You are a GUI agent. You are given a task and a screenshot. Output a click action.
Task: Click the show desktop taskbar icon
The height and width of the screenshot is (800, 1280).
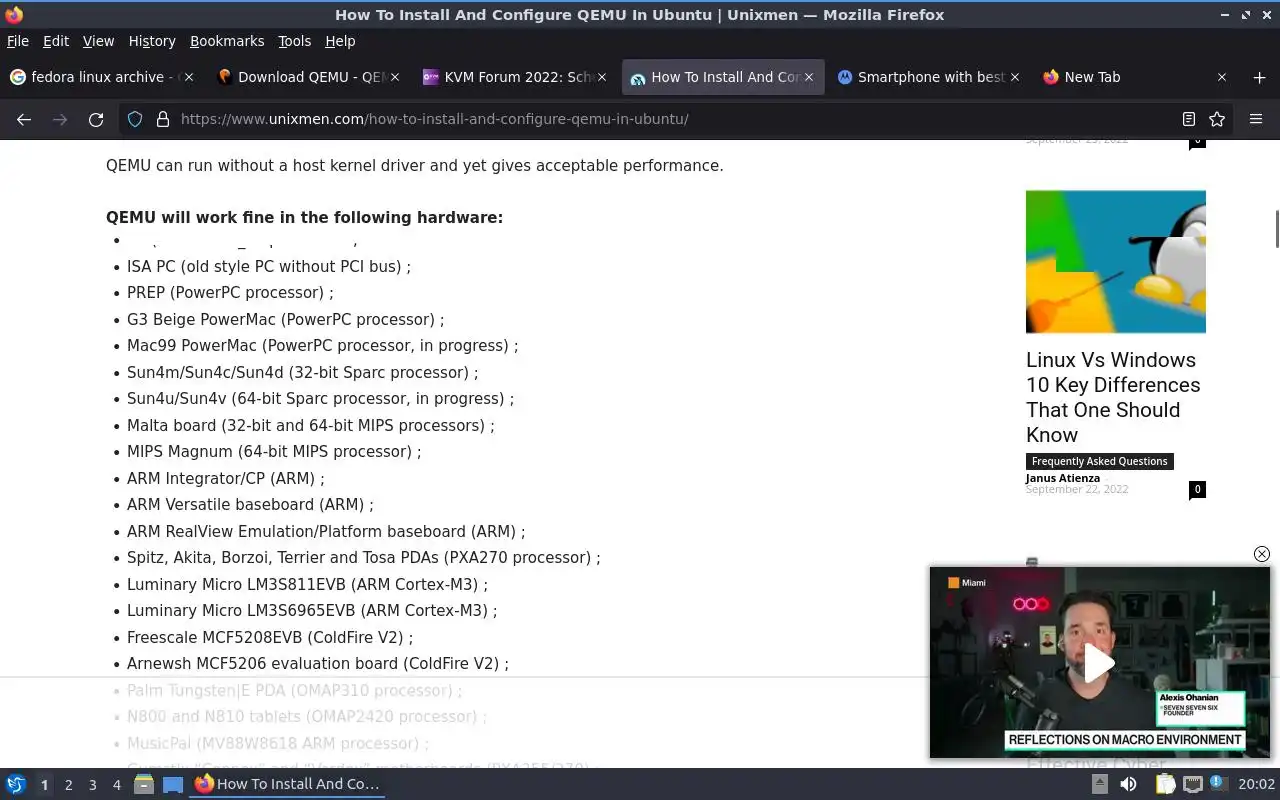coord(173,785)
